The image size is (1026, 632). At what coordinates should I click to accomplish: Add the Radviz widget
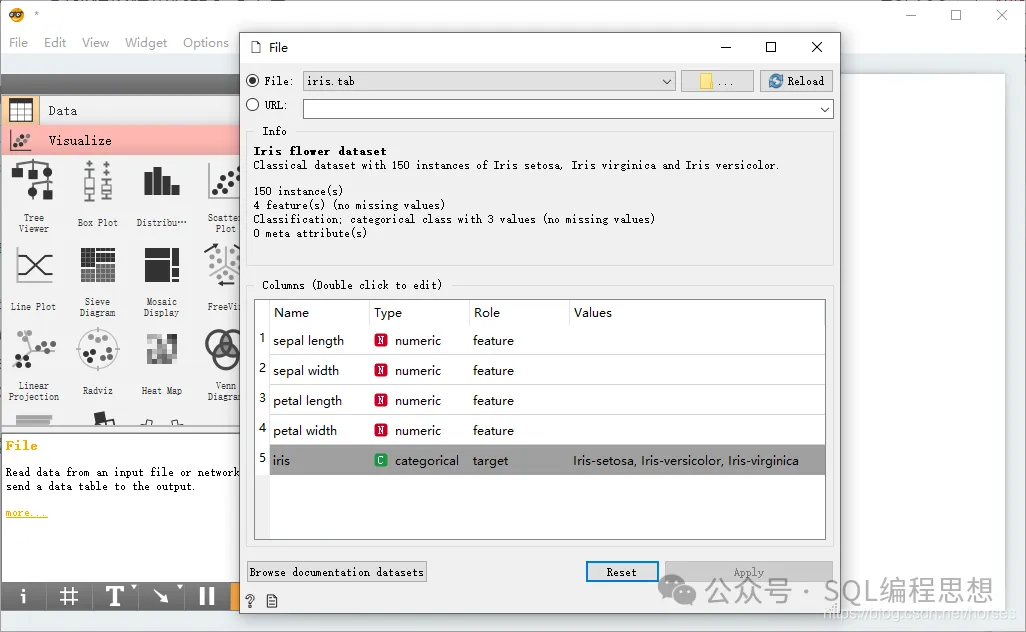point(97,362)
